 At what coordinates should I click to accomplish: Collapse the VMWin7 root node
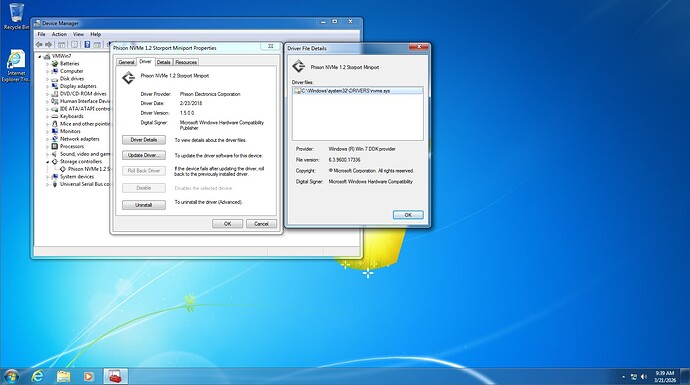tap(40, 56)
